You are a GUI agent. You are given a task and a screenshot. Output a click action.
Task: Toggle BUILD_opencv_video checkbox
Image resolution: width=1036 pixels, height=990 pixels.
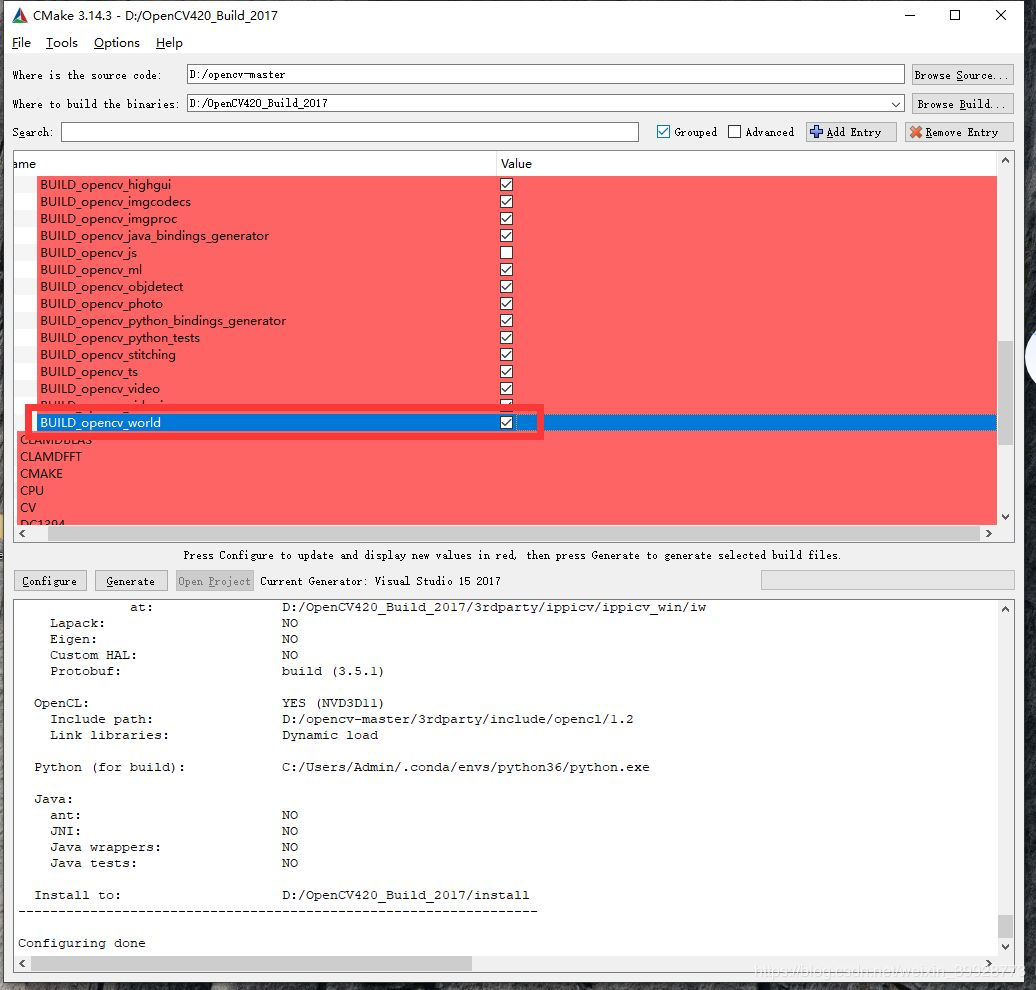pos(506,389)
